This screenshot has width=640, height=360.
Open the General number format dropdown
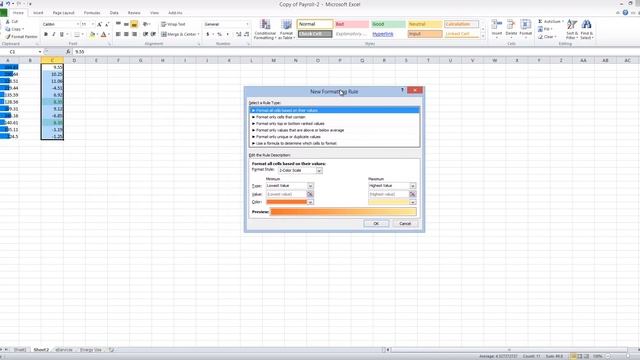pos(247,24)
